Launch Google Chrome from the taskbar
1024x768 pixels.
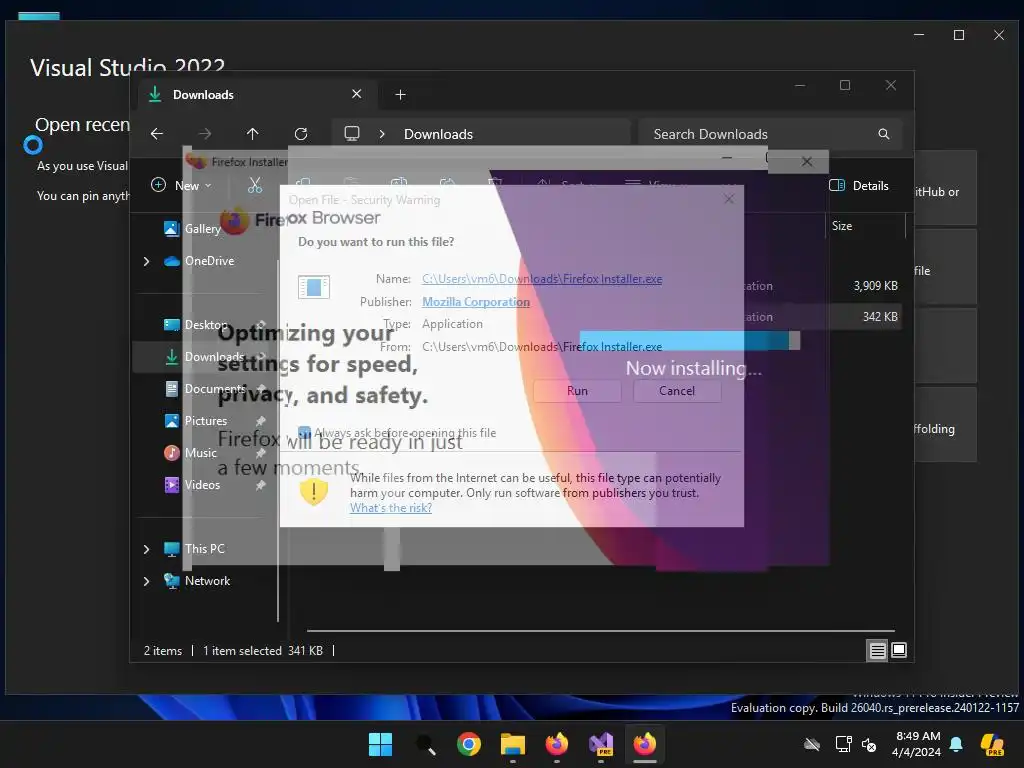[469, 744]
